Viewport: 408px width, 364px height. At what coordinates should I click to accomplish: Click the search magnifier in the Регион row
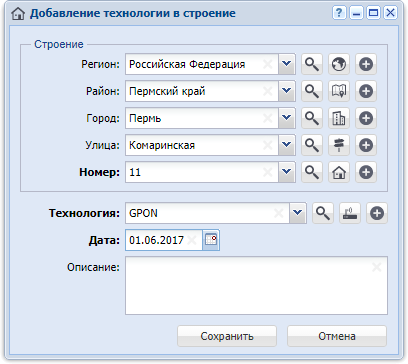[312, 64]
